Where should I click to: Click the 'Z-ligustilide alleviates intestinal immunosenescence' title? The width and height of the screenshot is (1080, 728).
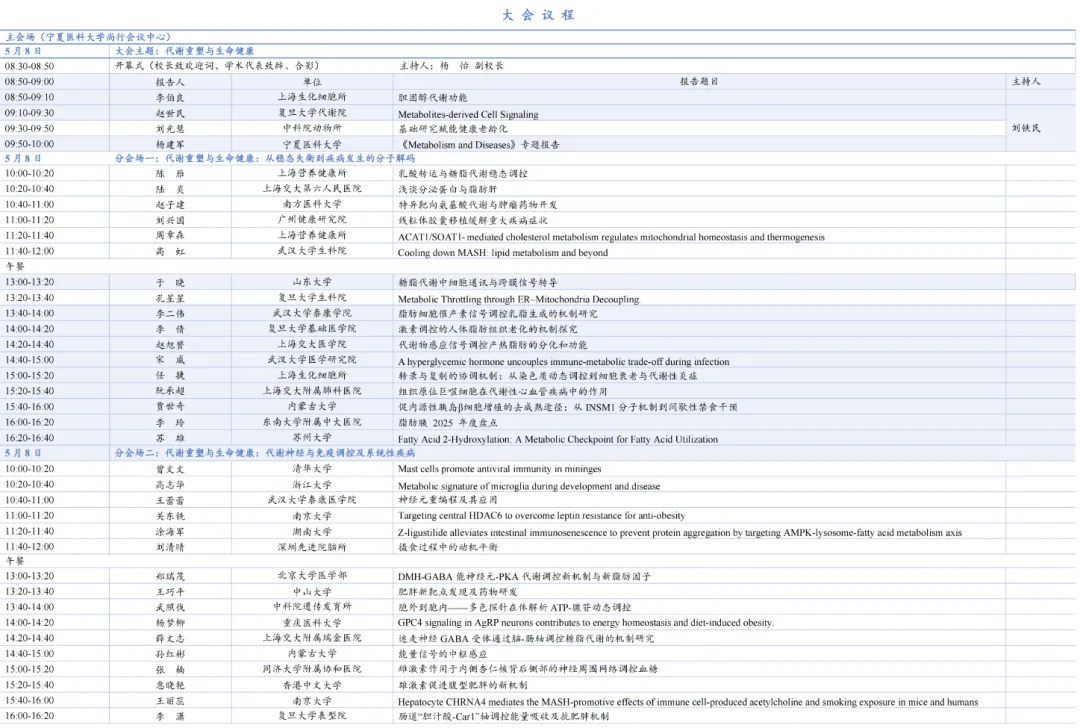point(680,533)
